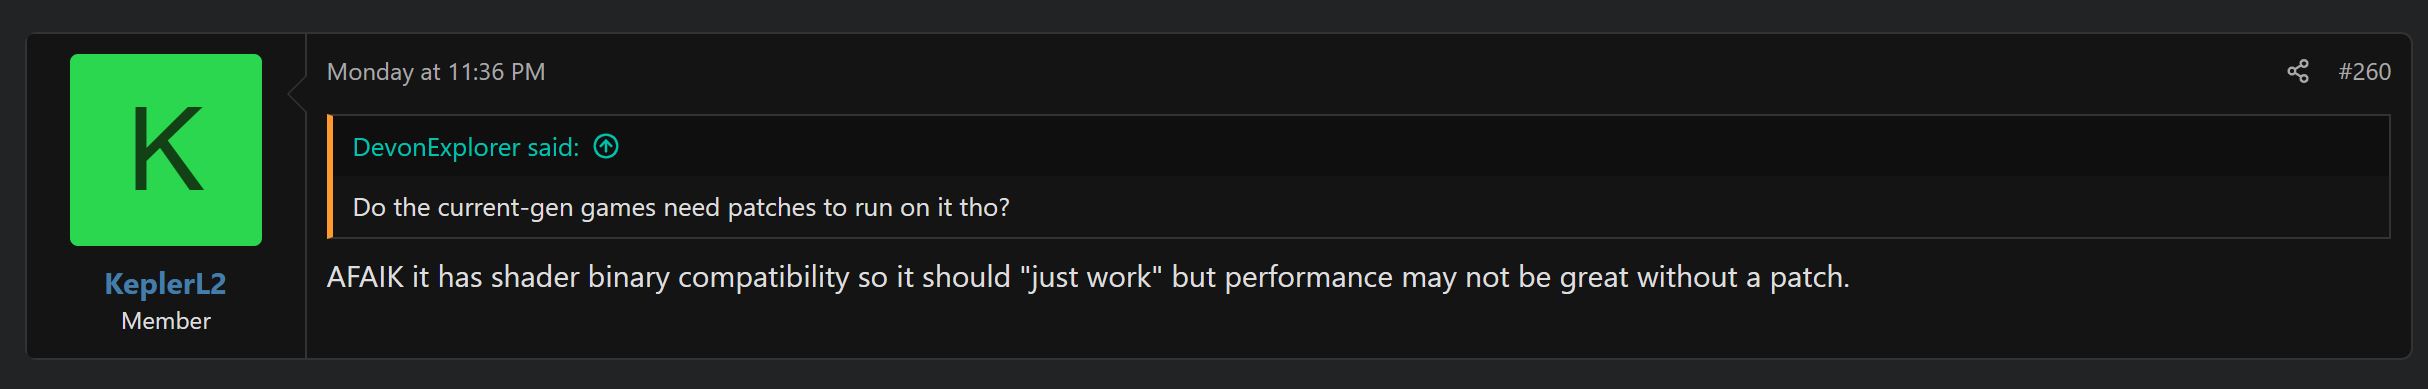Screen dimensions: 2428x389
Task: Click the Monday at 11:36 PM timestamp
Action: [436, 72]
